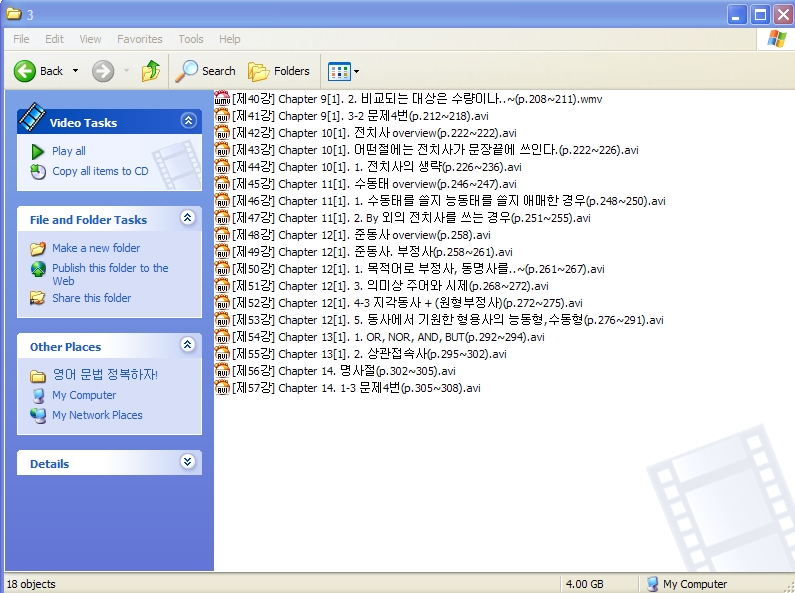Click the 18 objects status bar text
The height and width of the screenshot is (593, 795).
point(31,584)
